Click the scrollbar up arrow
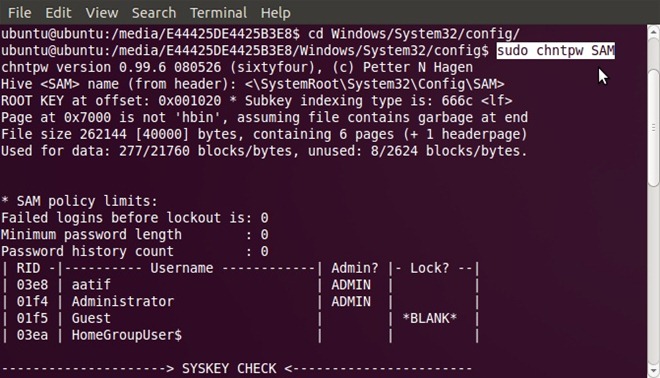This screenshot has width=660, height=378. 653,32
